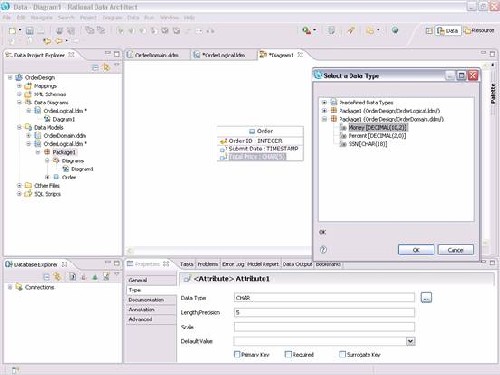The image size is (500, 375).
Task: Expand Predefined Data Types node
Action: (324, 102)
